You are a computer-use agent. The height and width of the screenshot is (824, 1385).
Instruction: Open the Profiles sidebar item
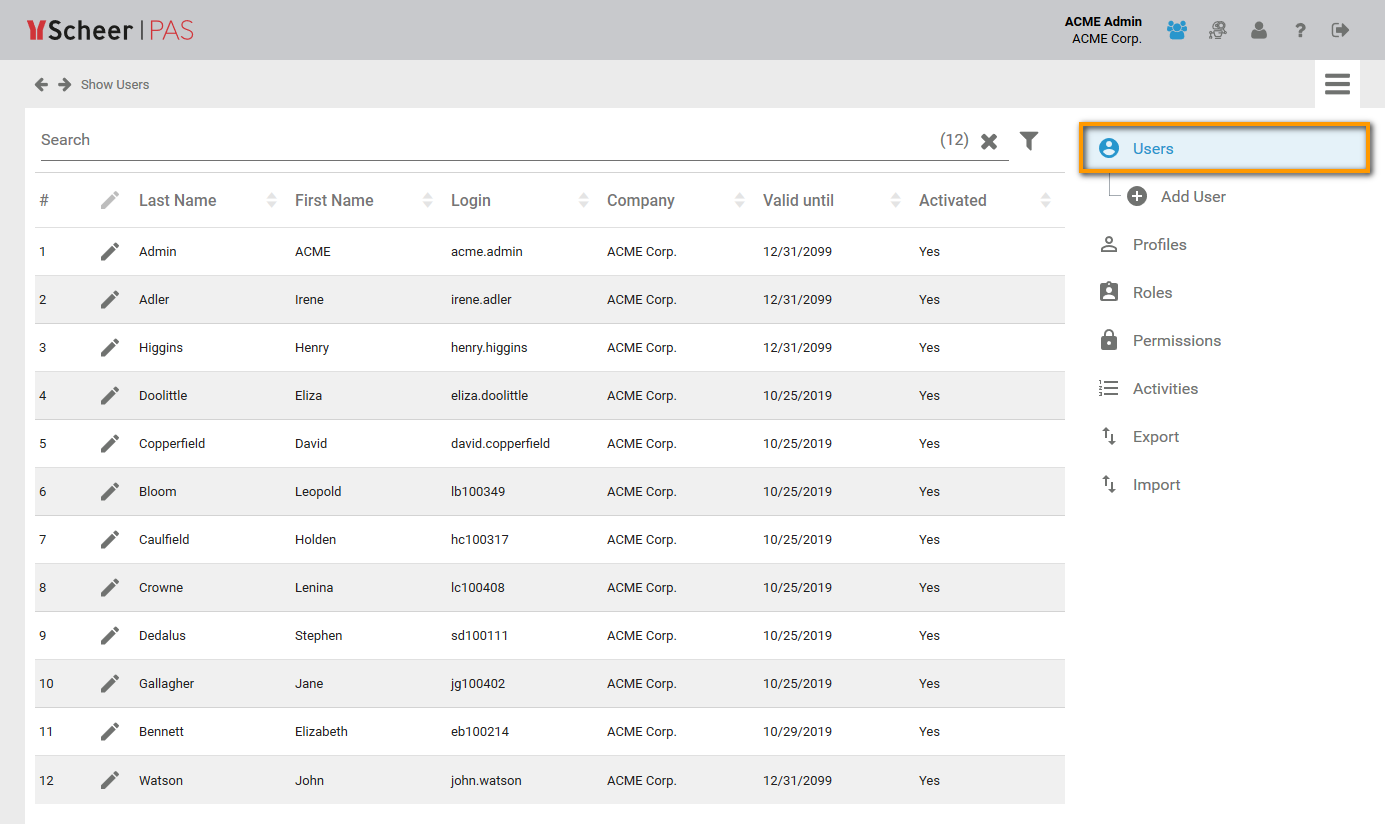tap(1159, 245)
